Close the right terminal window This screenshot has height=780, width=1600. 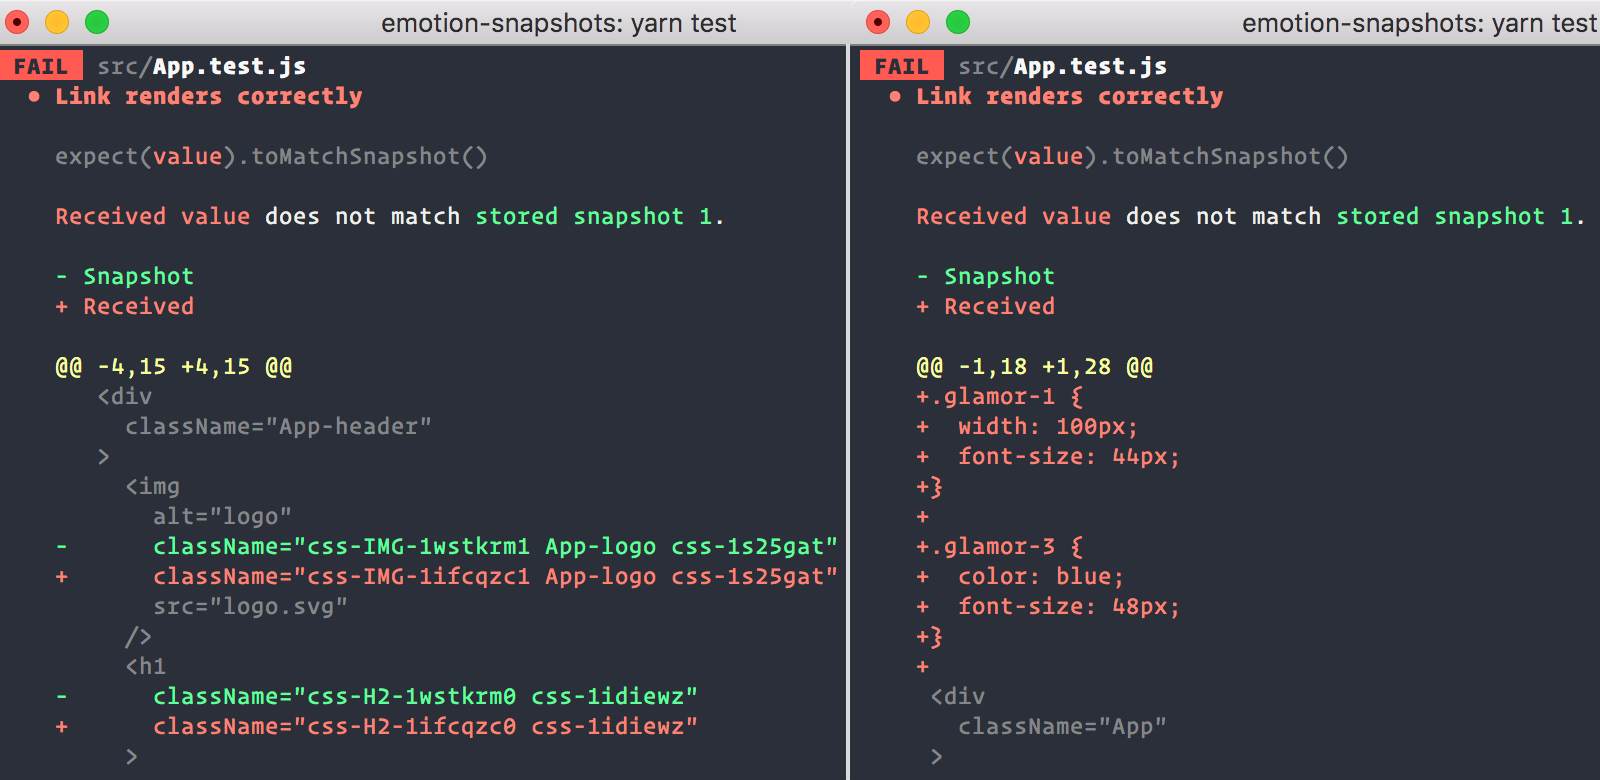coord(878,22)
